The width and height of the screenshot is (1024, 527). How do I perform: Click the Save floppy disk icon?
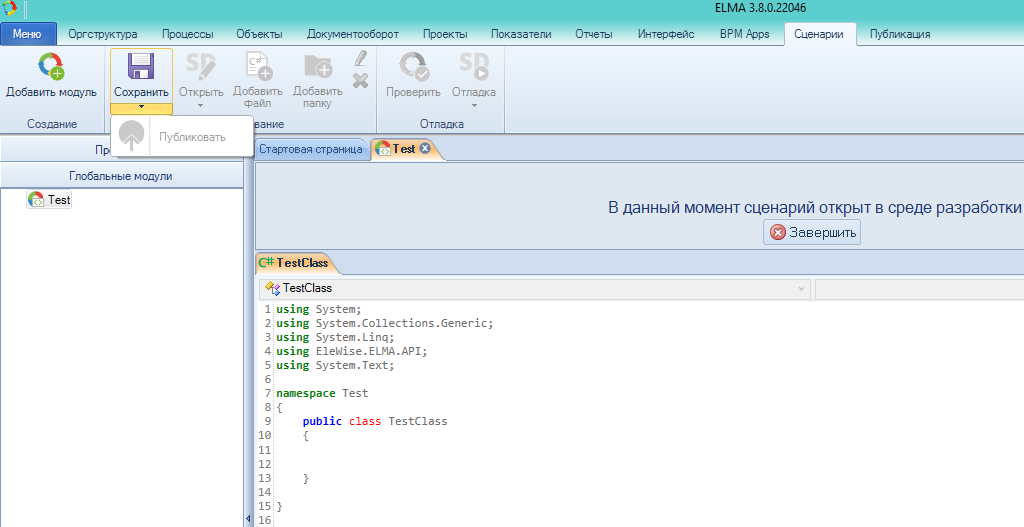pyautogui.click(x=141, y=68)
